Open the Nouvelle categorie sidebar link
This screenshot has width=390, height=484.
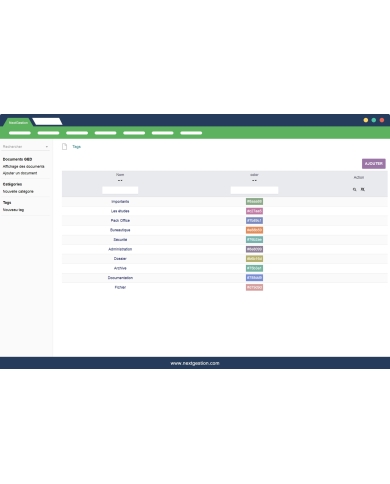pos(18,191)
